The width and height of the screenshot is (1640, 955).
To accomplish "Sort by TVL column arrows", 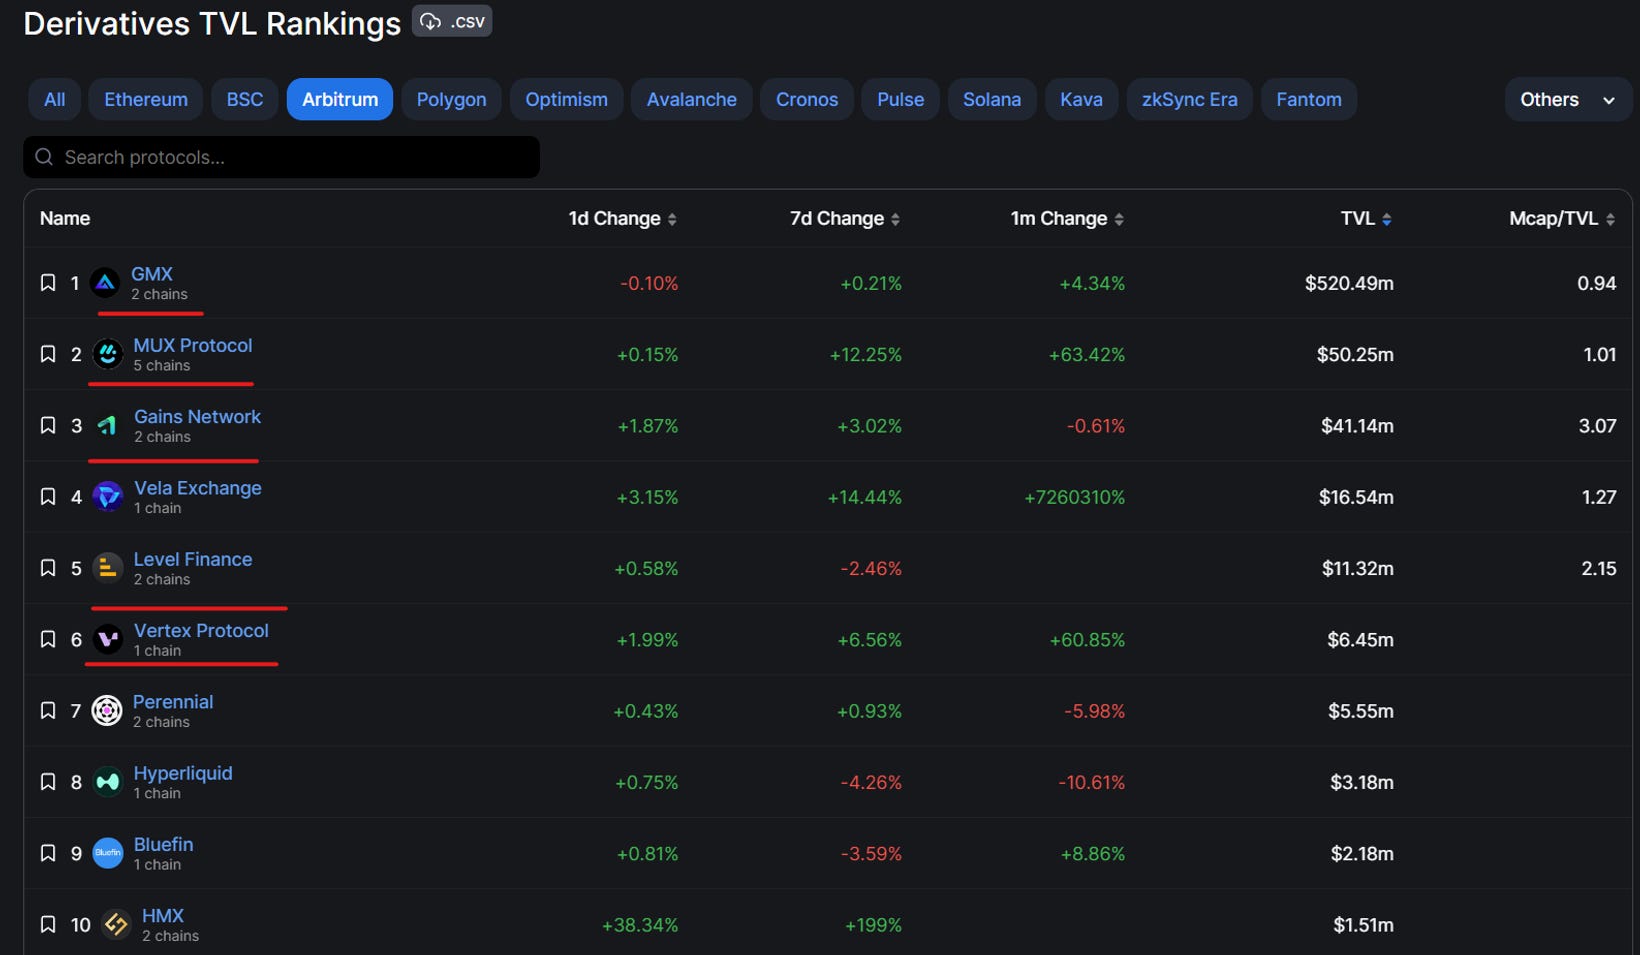I will 1387,219.
